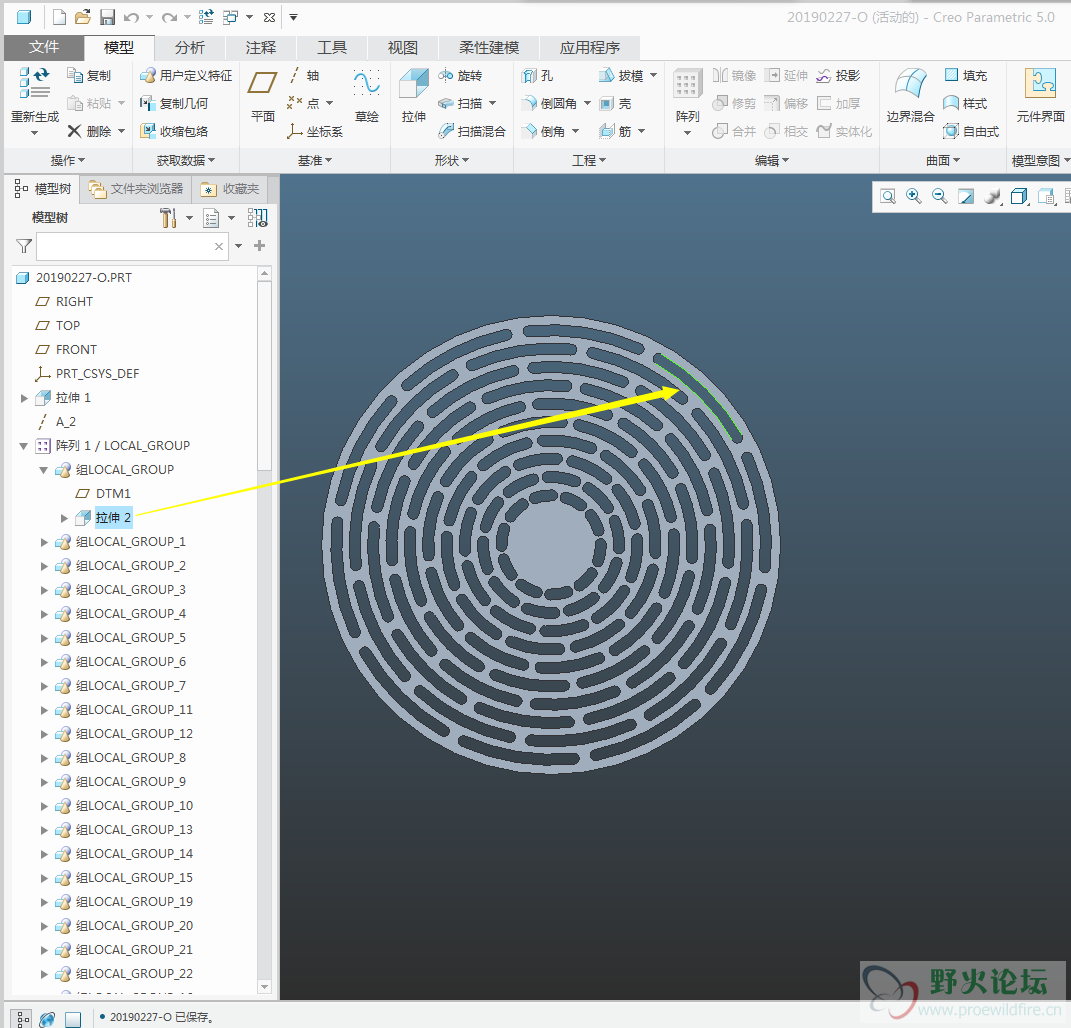Switch to the View (视图) tab
This screenshot has width=1071, height=1028.
tap(403, 48)
